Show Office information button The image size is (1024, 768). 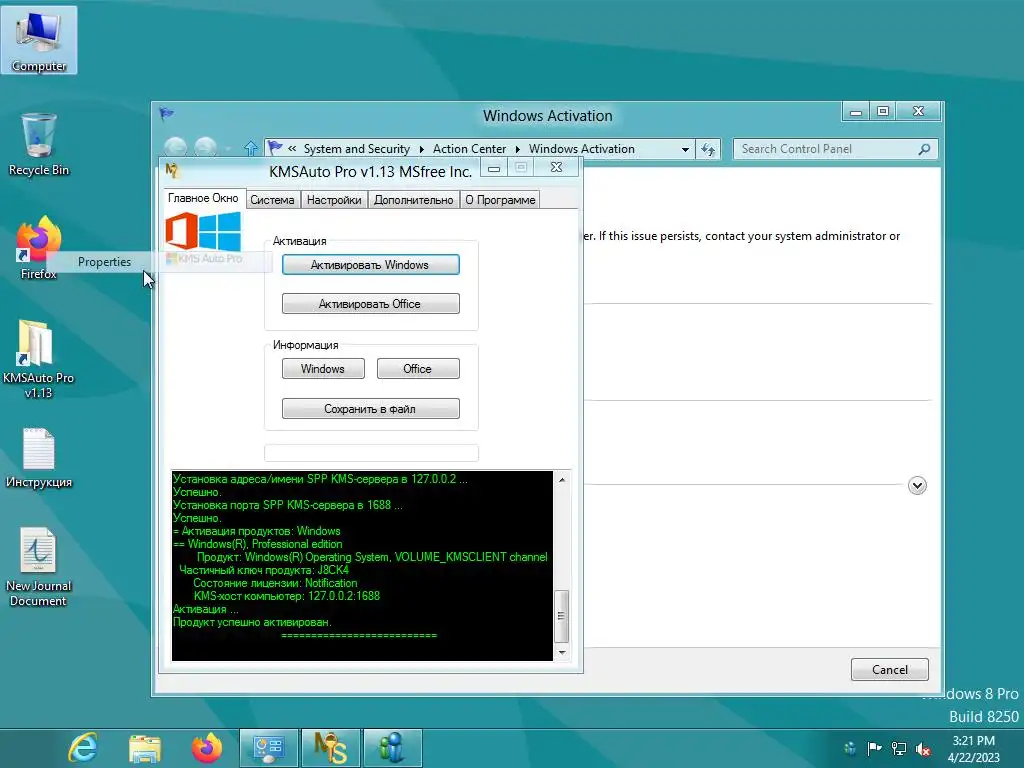point(418,369)
